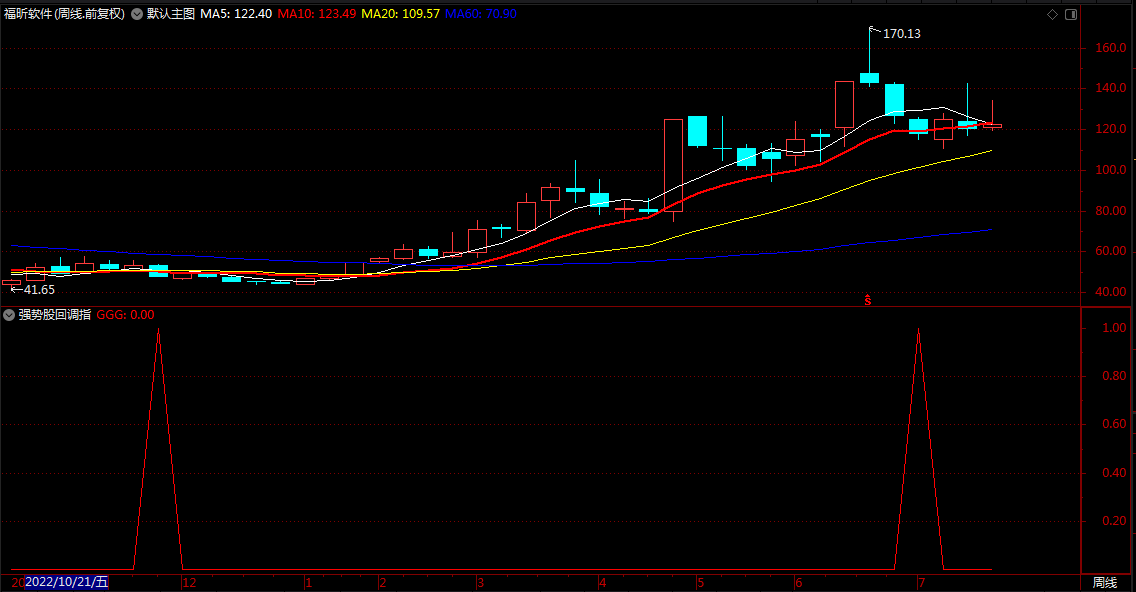Click month marker 5 on time axis
The height and width of the screenshot is (592, 1136).
pyautogui.click(x=701, y=583)
